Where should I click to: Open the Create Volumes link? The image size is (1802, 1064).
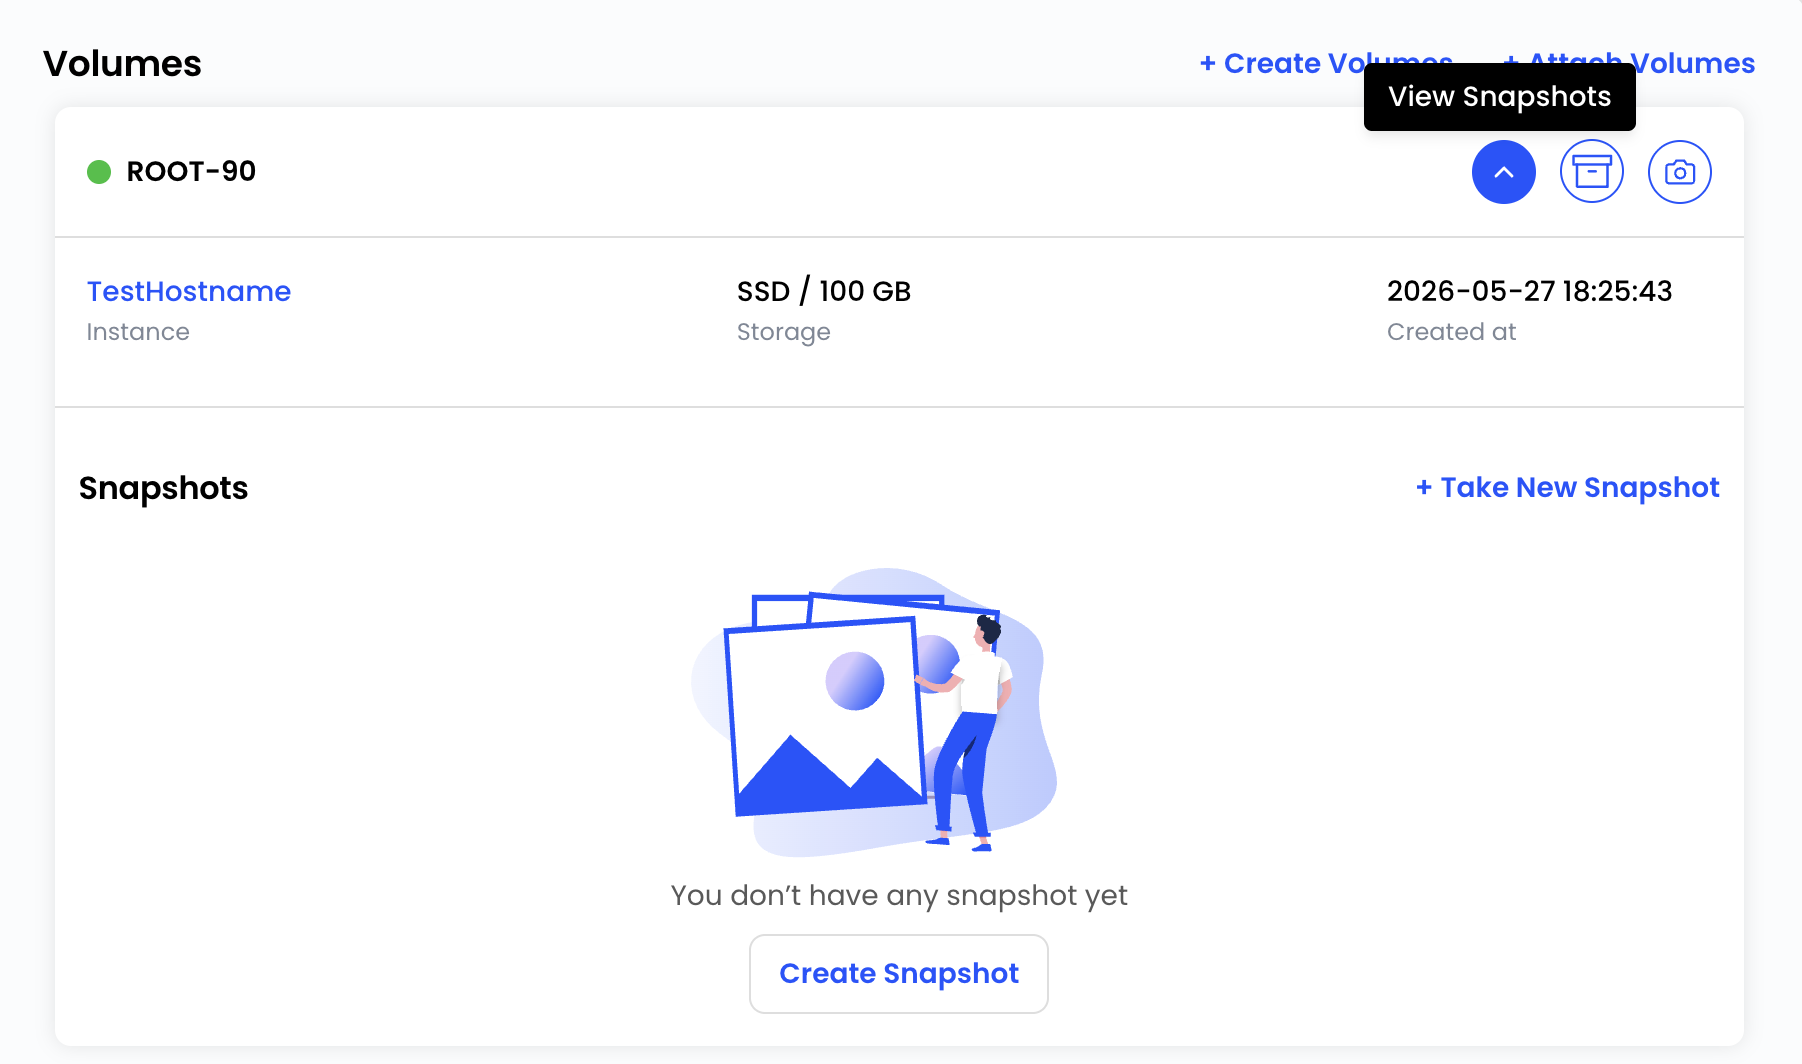(x=1326, y=63)
